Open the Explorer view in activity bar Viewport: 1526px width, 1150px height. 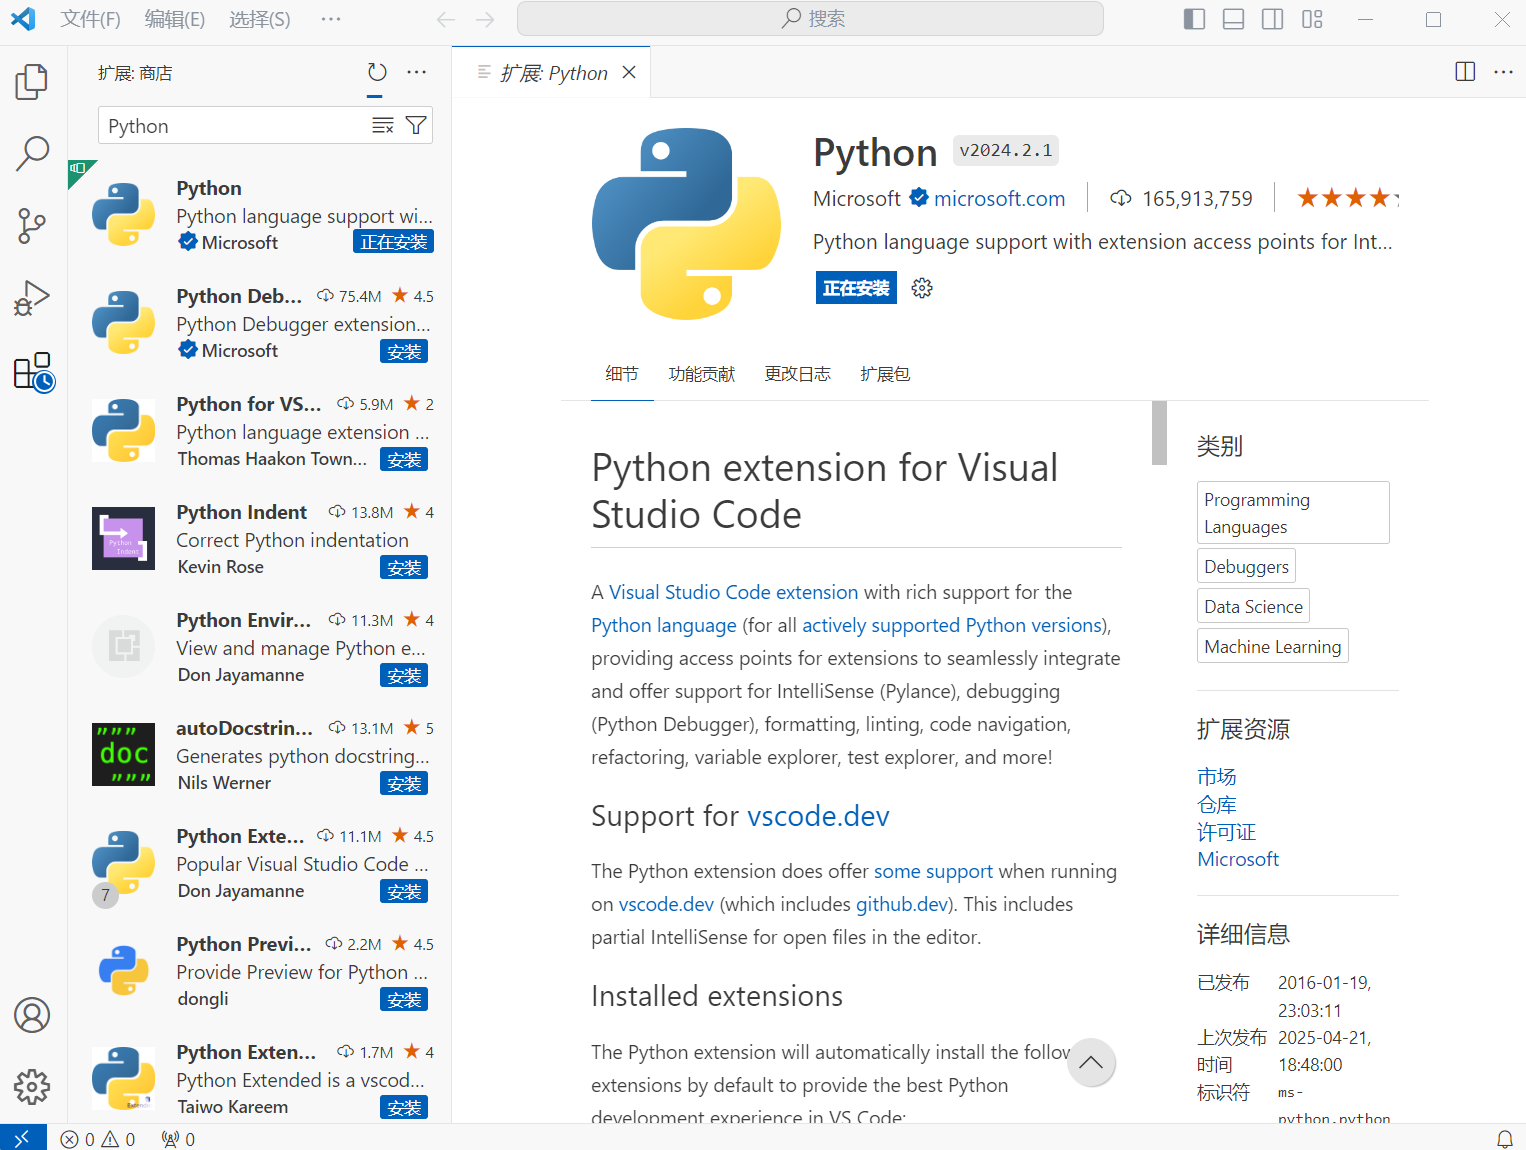[x=32, y=82]
